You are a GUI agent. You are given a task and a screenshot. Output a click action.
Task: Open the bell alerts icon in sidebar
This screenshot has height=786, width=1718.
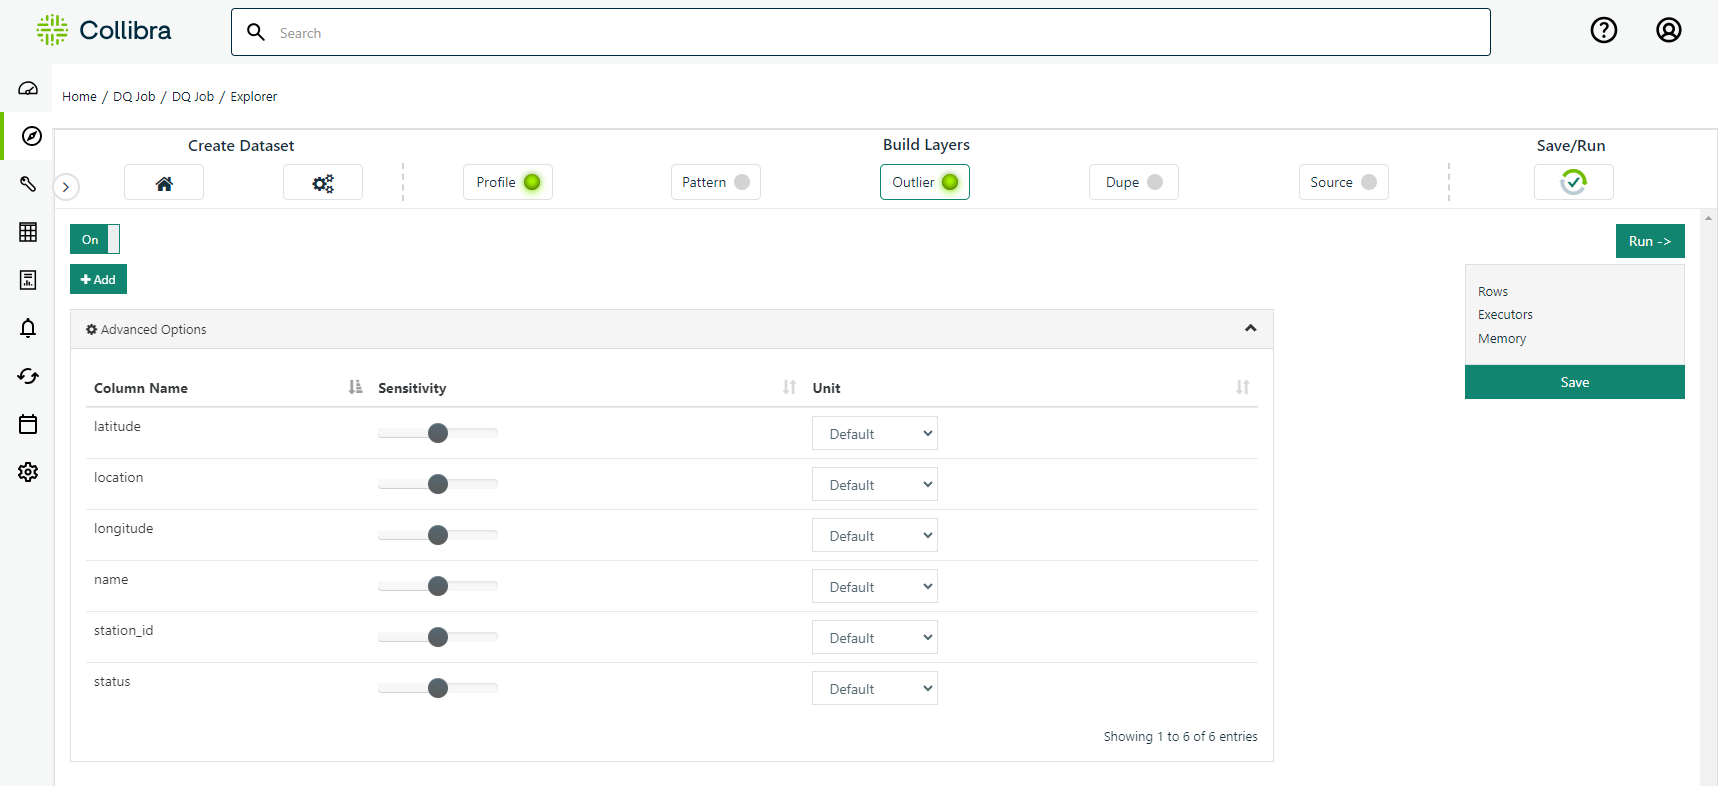(28, 328)
